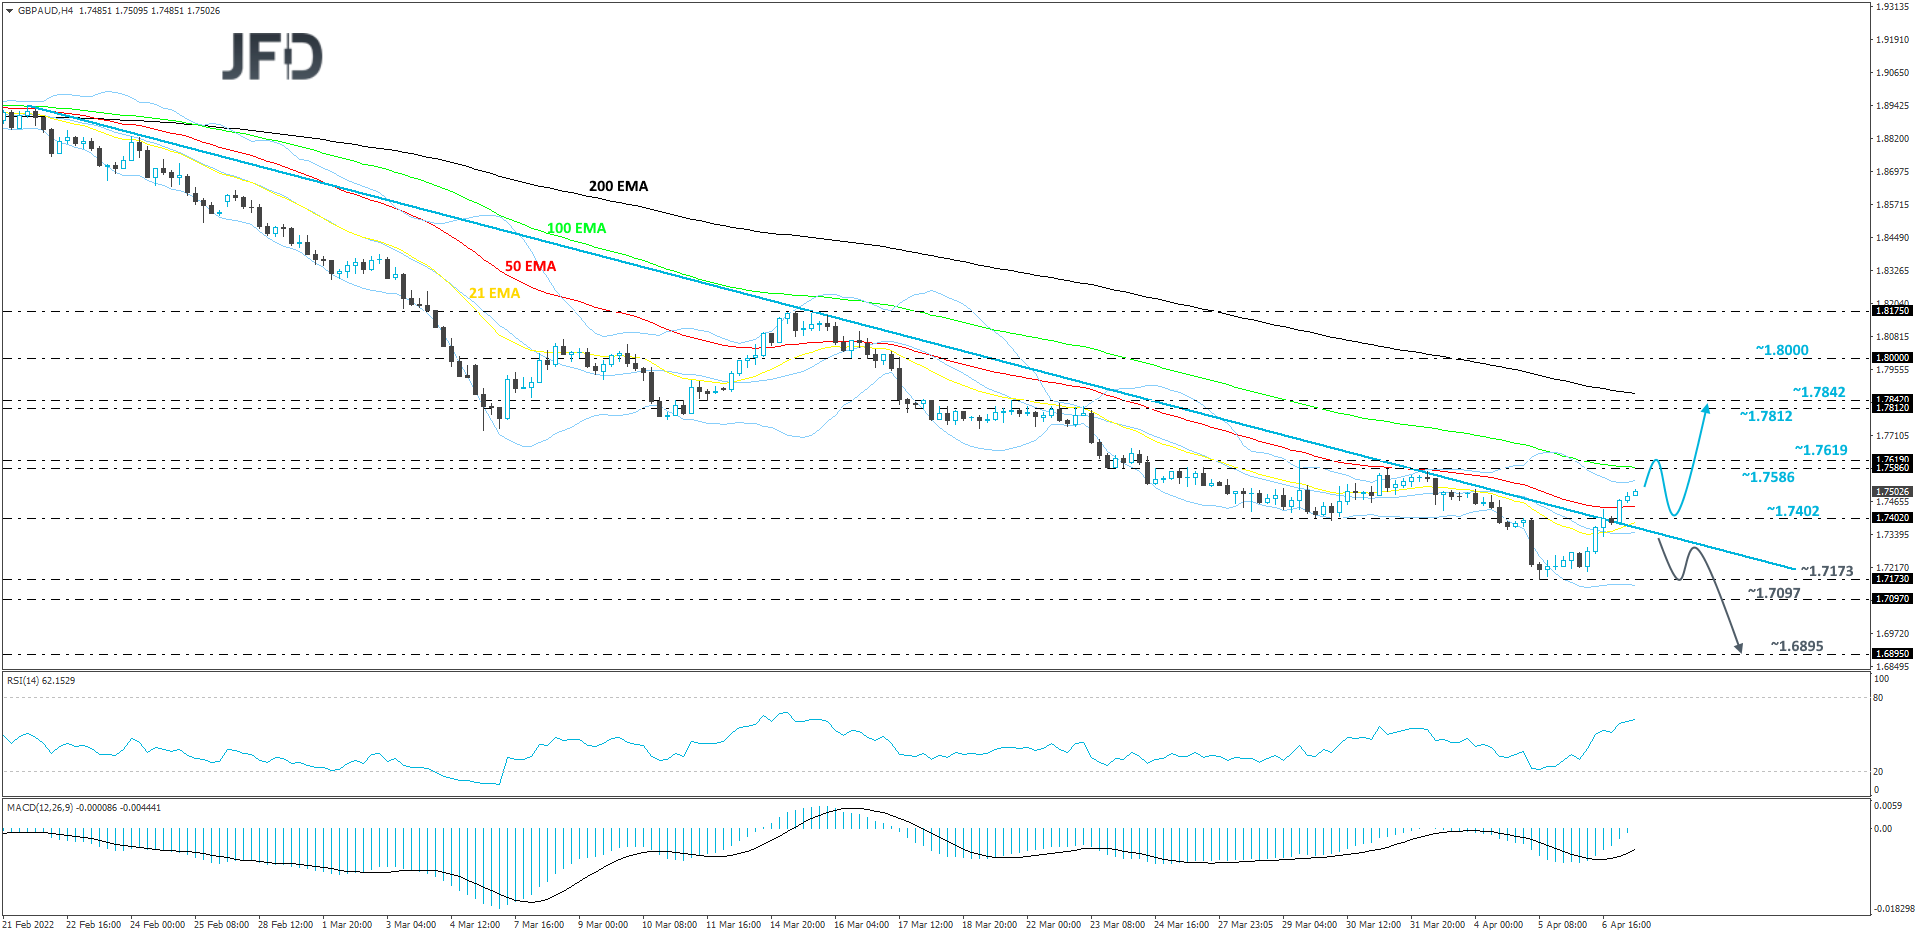1916x936 pixels.
Task: Select the ~1.7402 support annotation text
Action: coord(1794,510)
